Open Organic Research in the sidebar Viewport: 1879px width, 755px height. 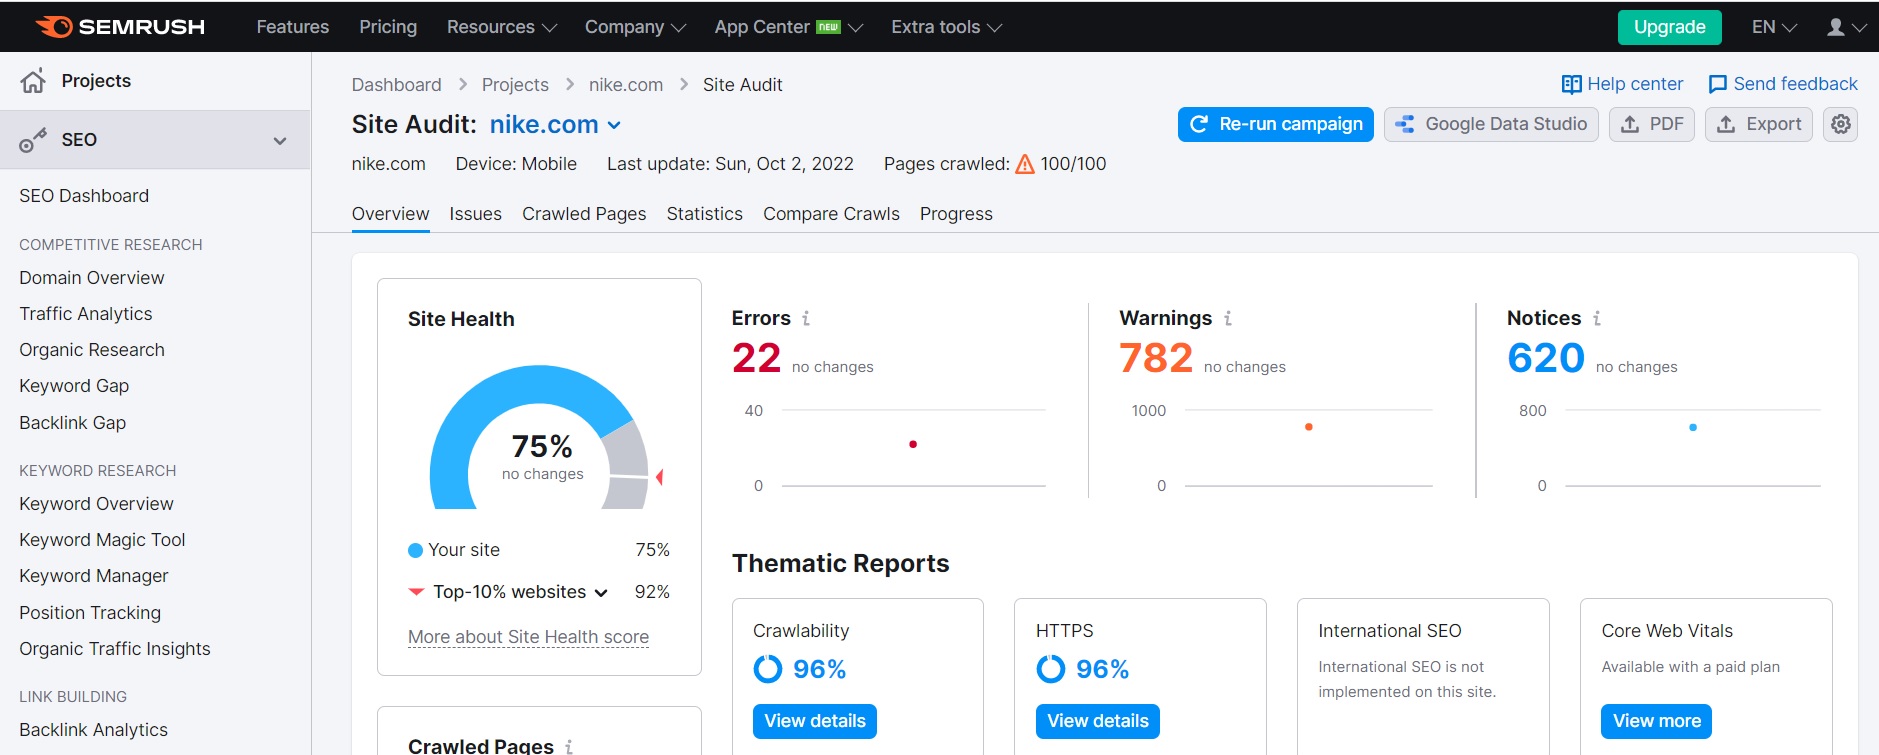(x=92, y=350)
